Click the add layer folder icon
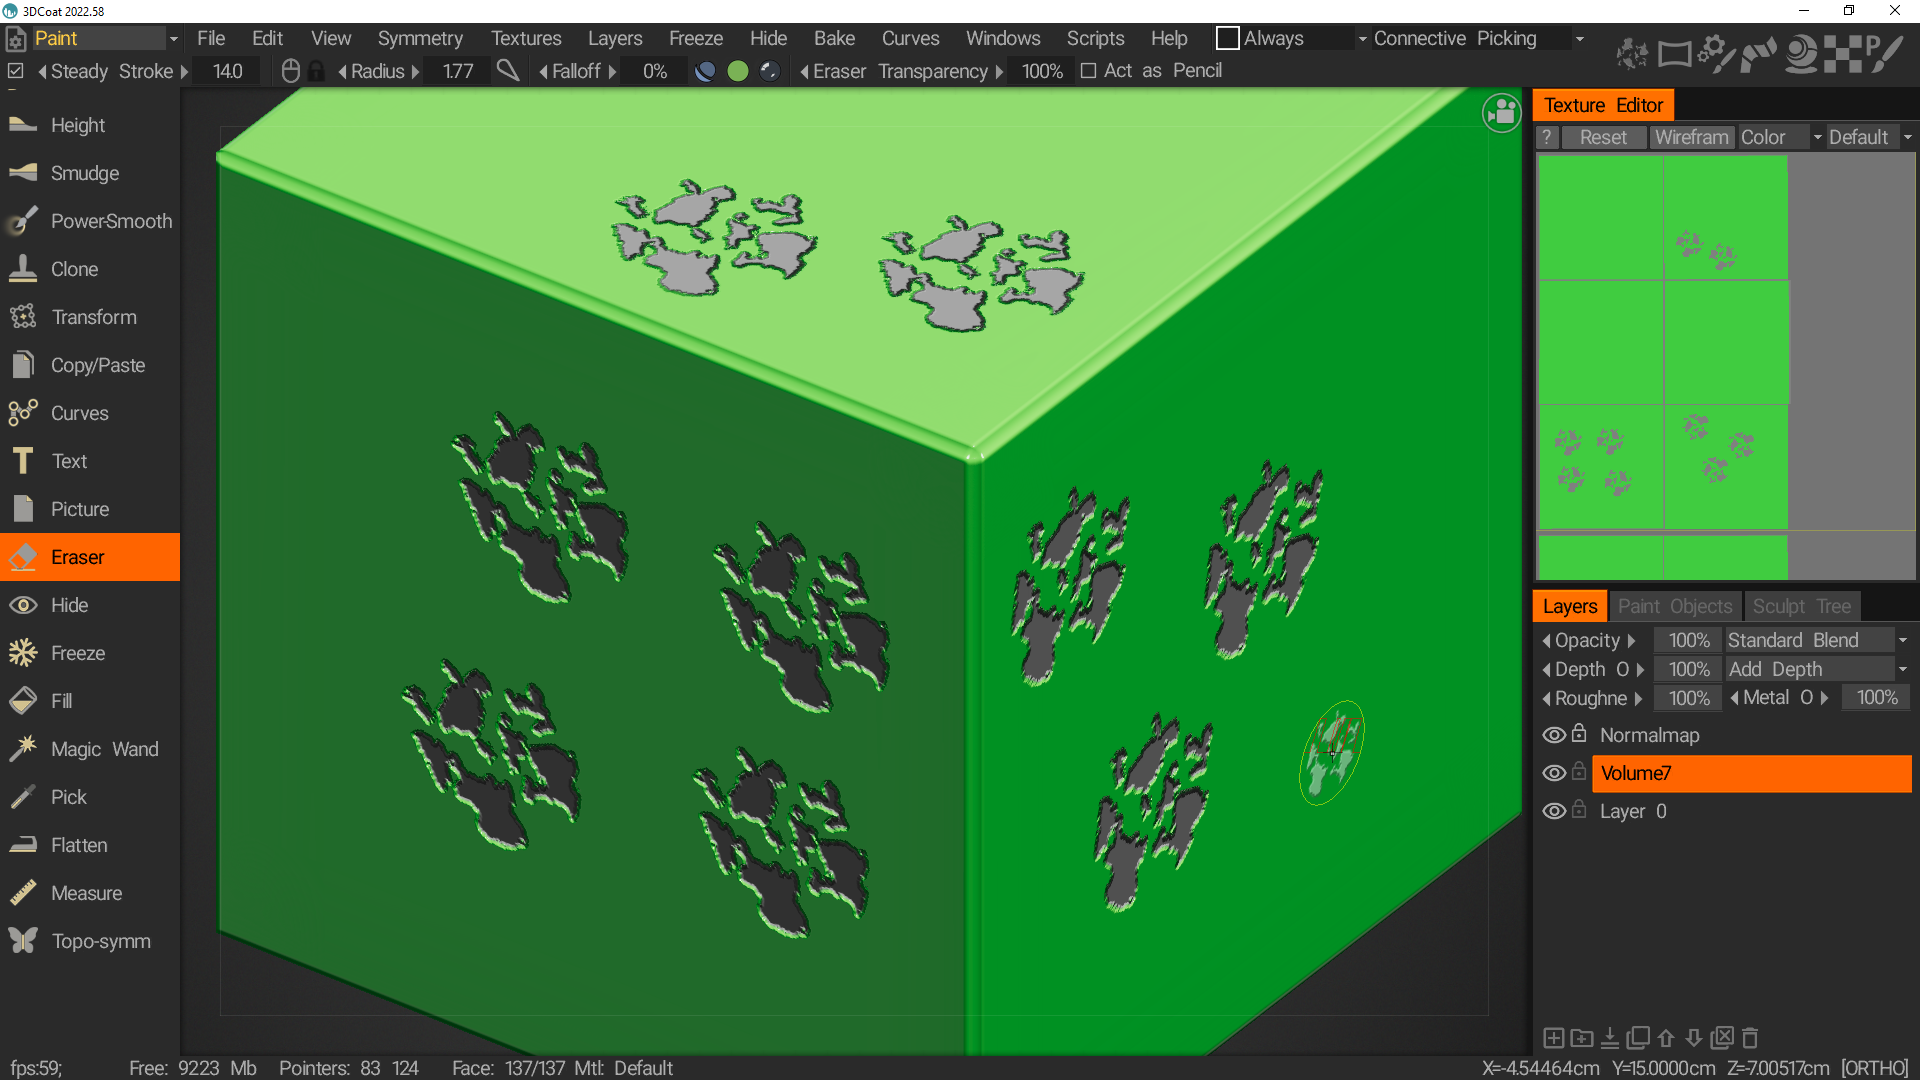Screen dimensions: 1920x1080 click(x=1581, y=1038)
